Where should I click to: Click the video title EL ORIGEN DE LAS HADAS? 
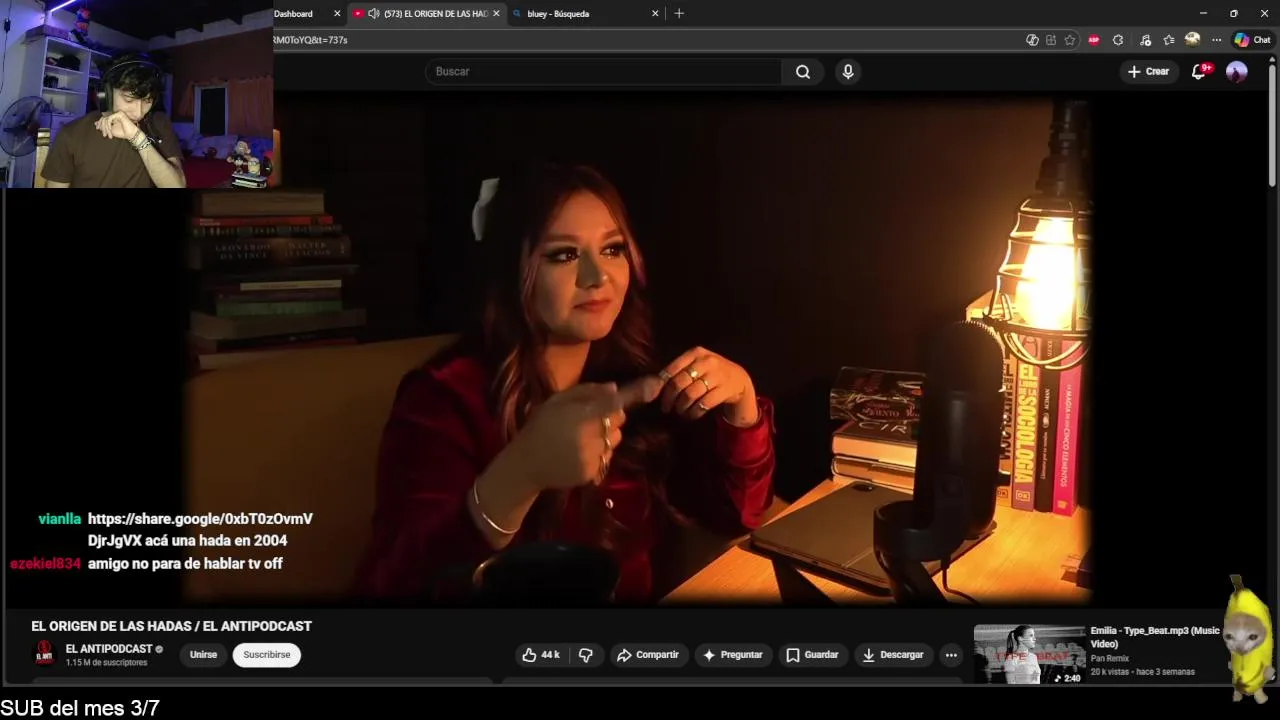171,626
